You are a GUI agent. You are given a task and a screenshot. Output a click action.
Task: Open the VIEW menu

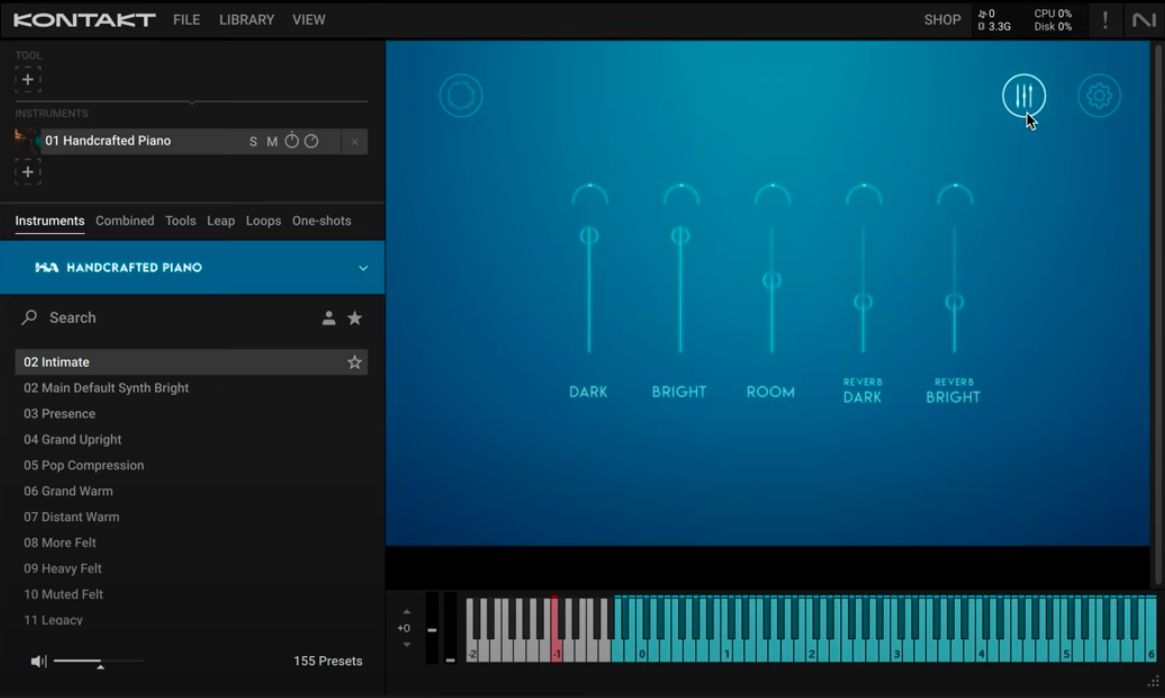308,20
